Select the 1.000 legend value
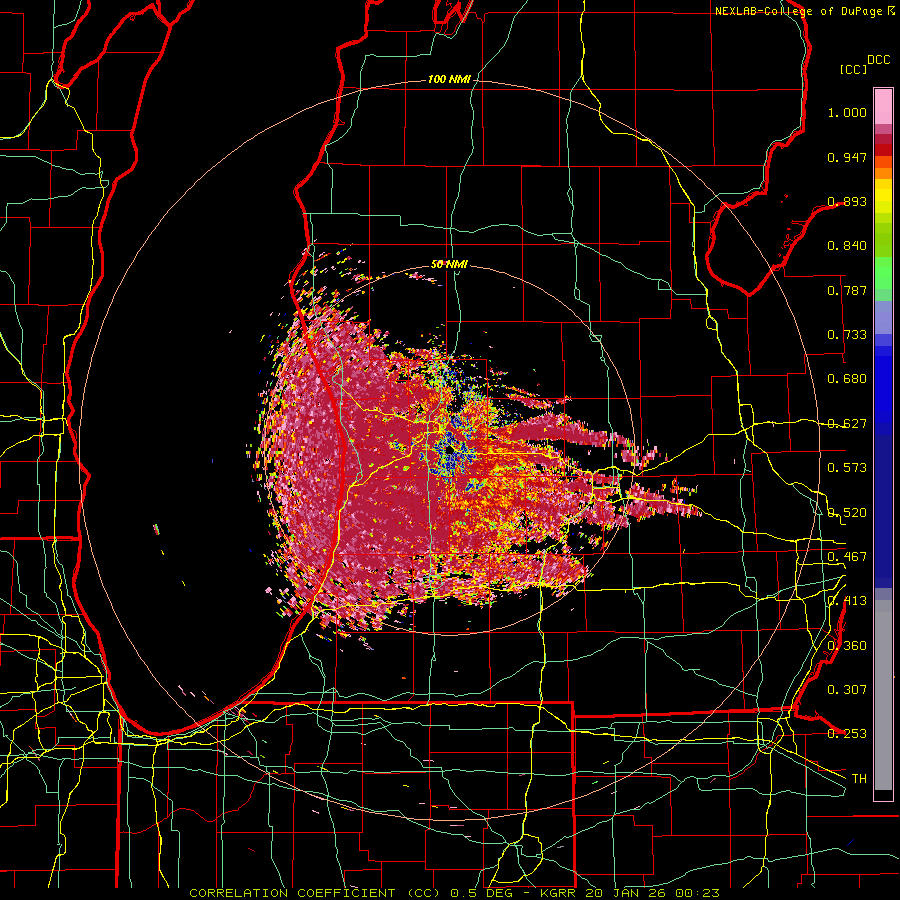The image size is (900, 900). pos(847,112)
